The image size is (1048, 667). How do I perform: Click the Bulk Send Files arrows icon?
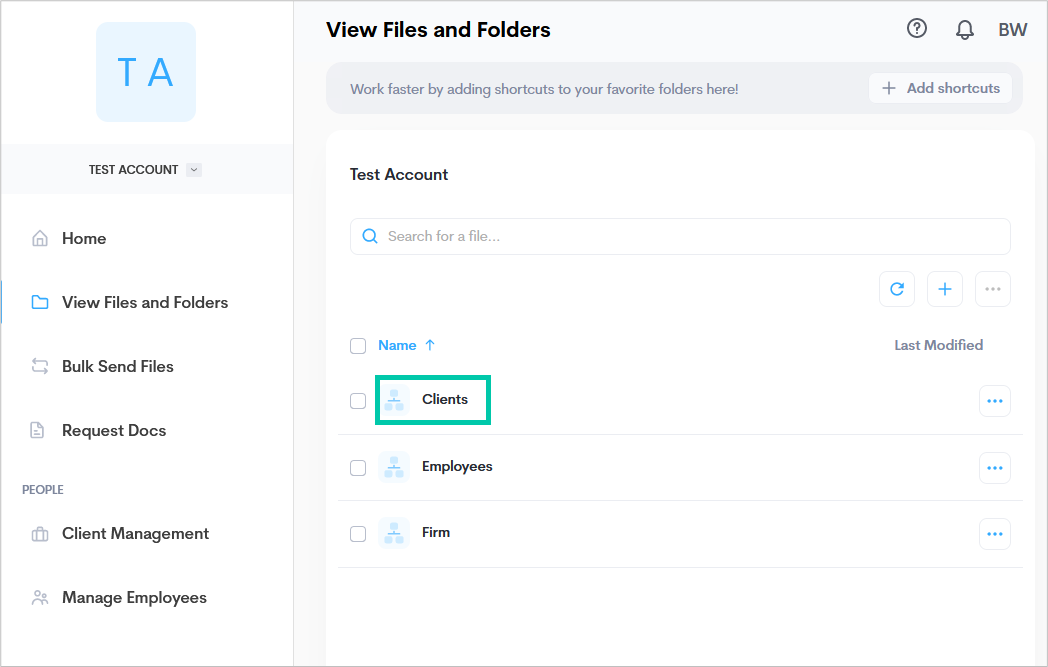[x=40, y=366]
